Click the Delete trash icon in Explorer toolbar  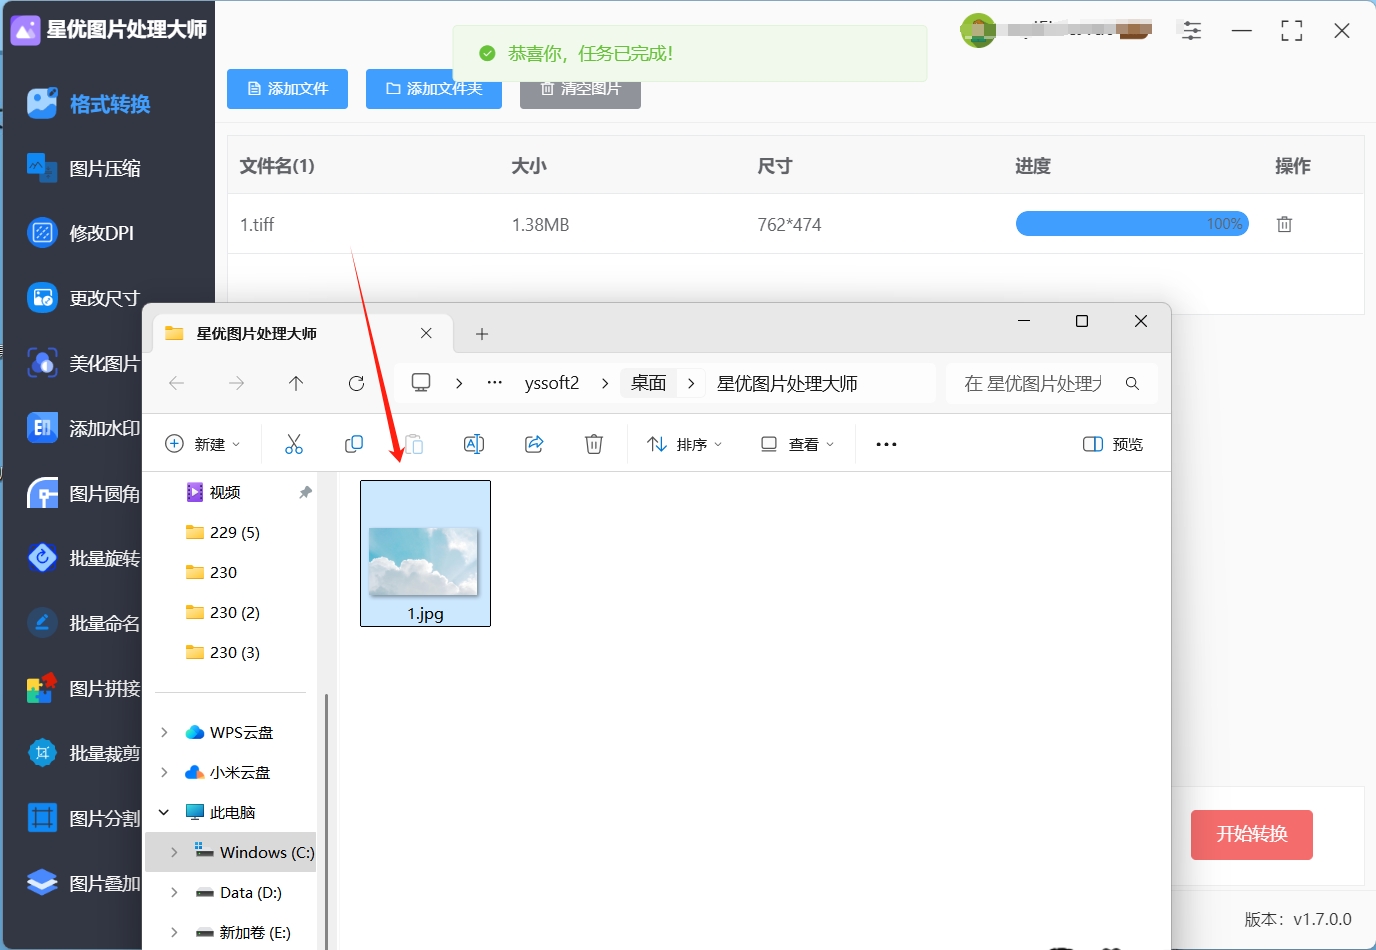coord(594,444)
